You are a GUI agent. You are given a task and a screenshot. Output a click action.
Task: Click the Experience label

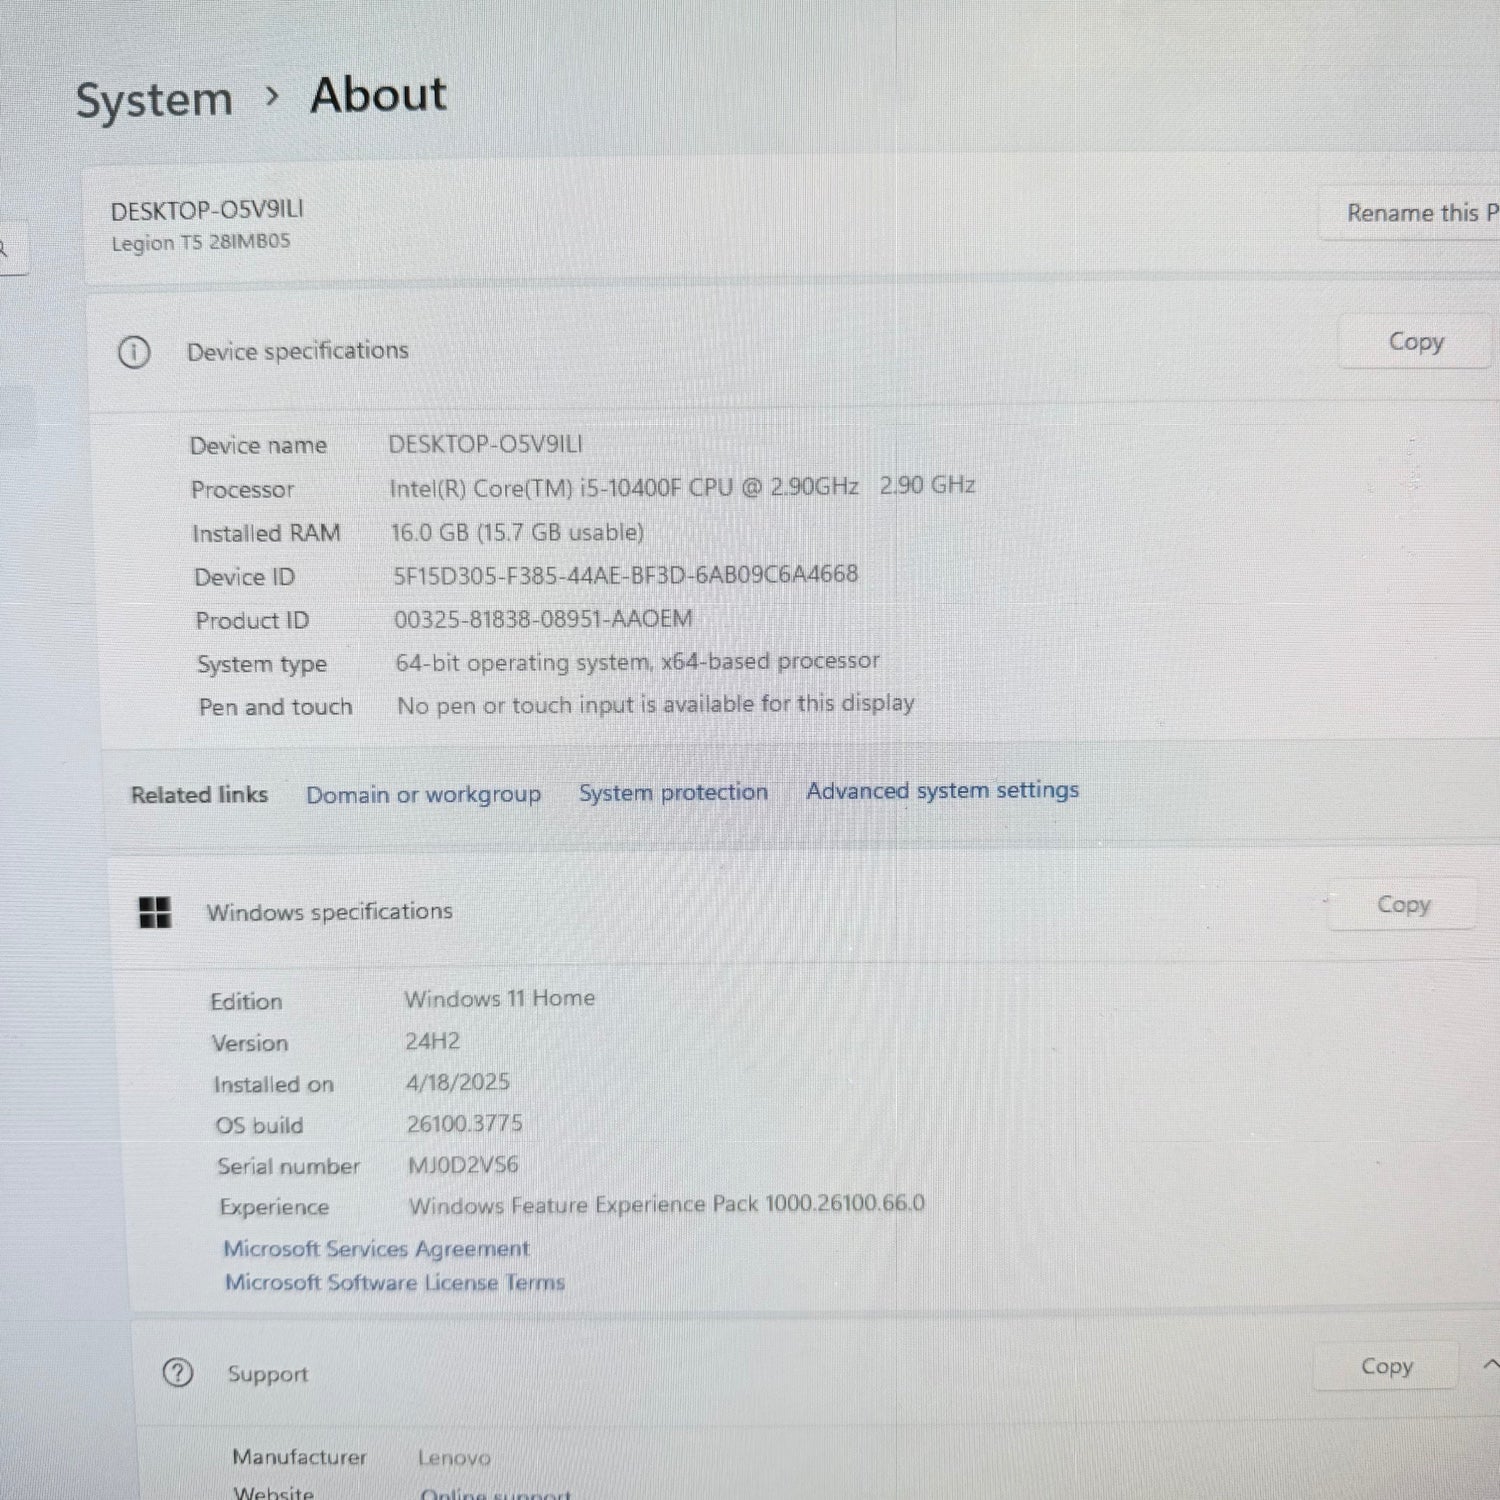(x=274, y=1207)
